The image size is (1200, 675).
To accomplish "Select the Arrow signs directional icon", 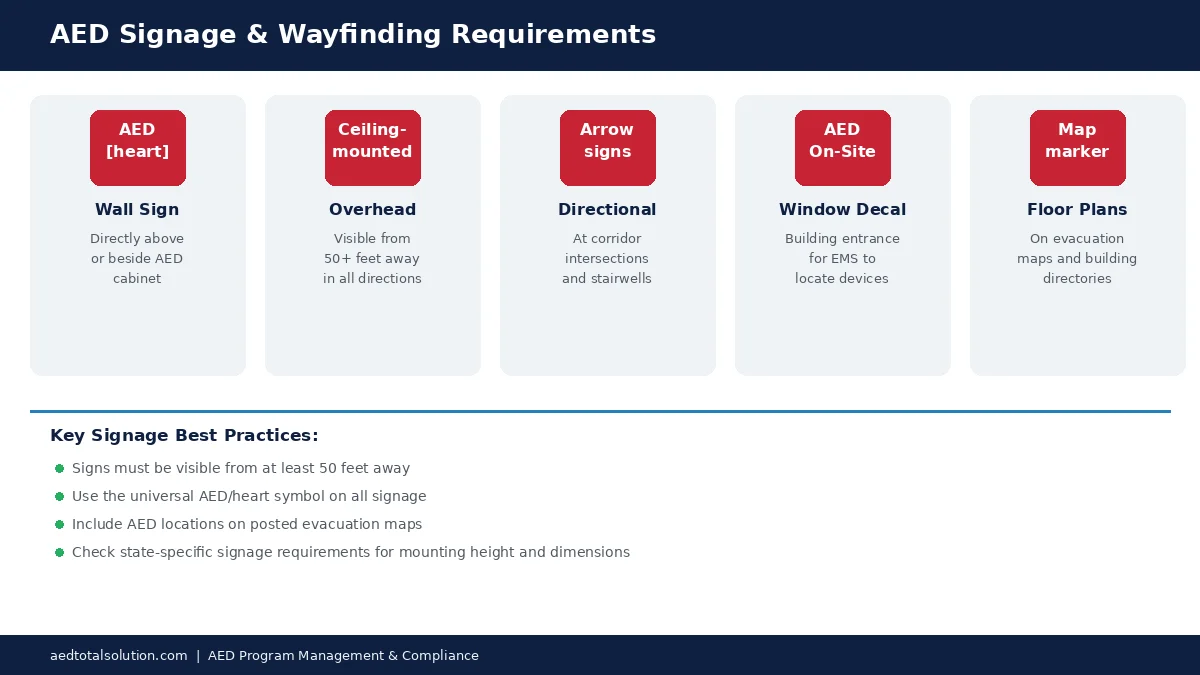I will coord(607,148).
